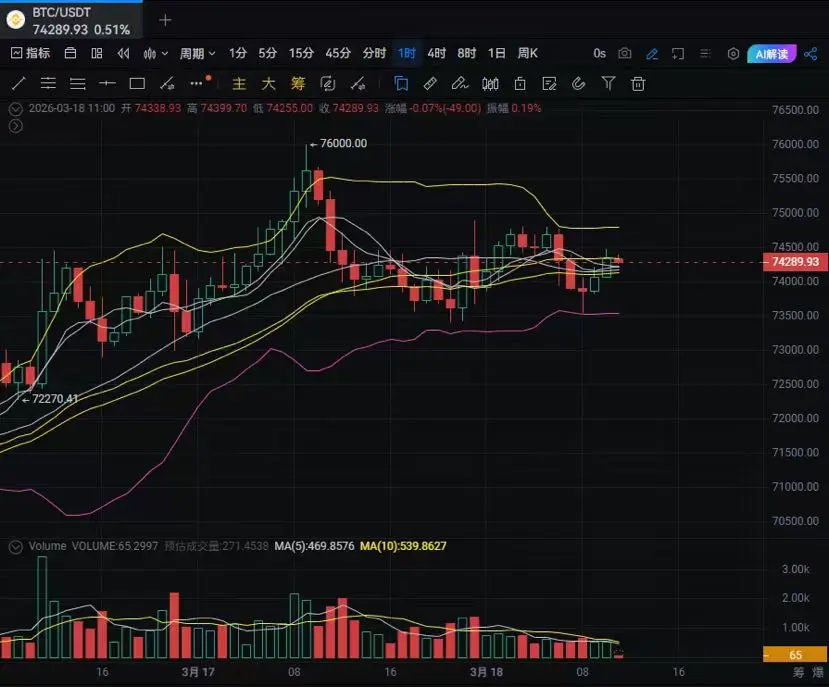Click the filter funnel icon

[609, 83]
